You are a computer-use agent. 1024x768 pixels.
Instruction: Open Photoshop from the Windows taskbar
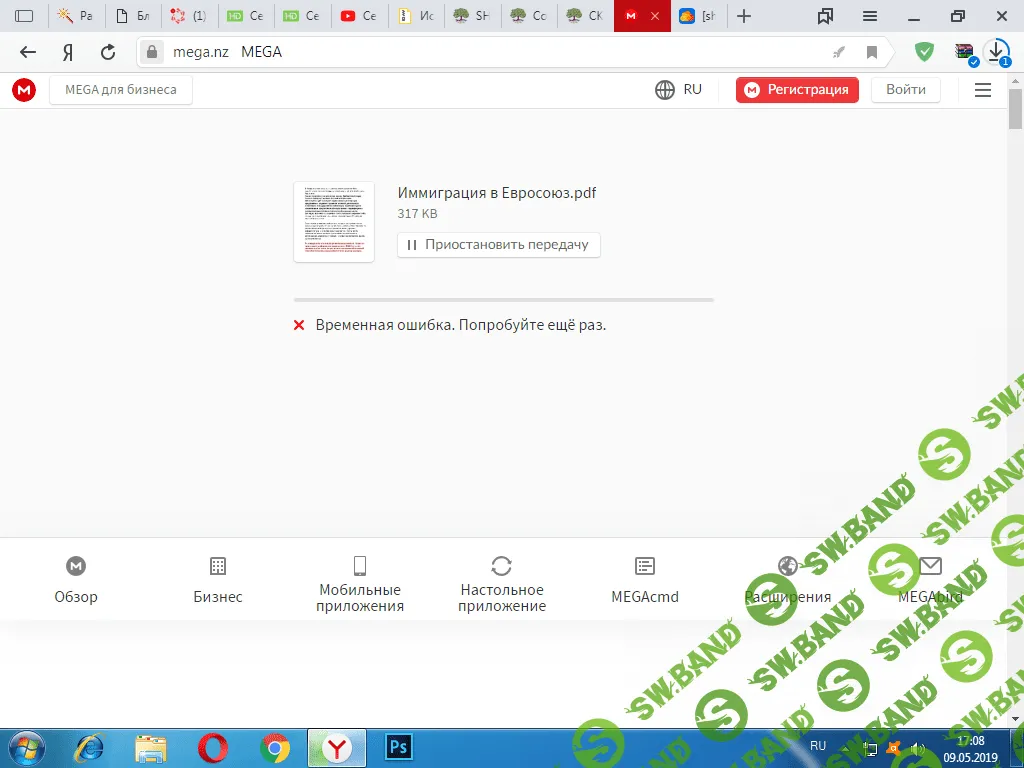coord(400,746)
